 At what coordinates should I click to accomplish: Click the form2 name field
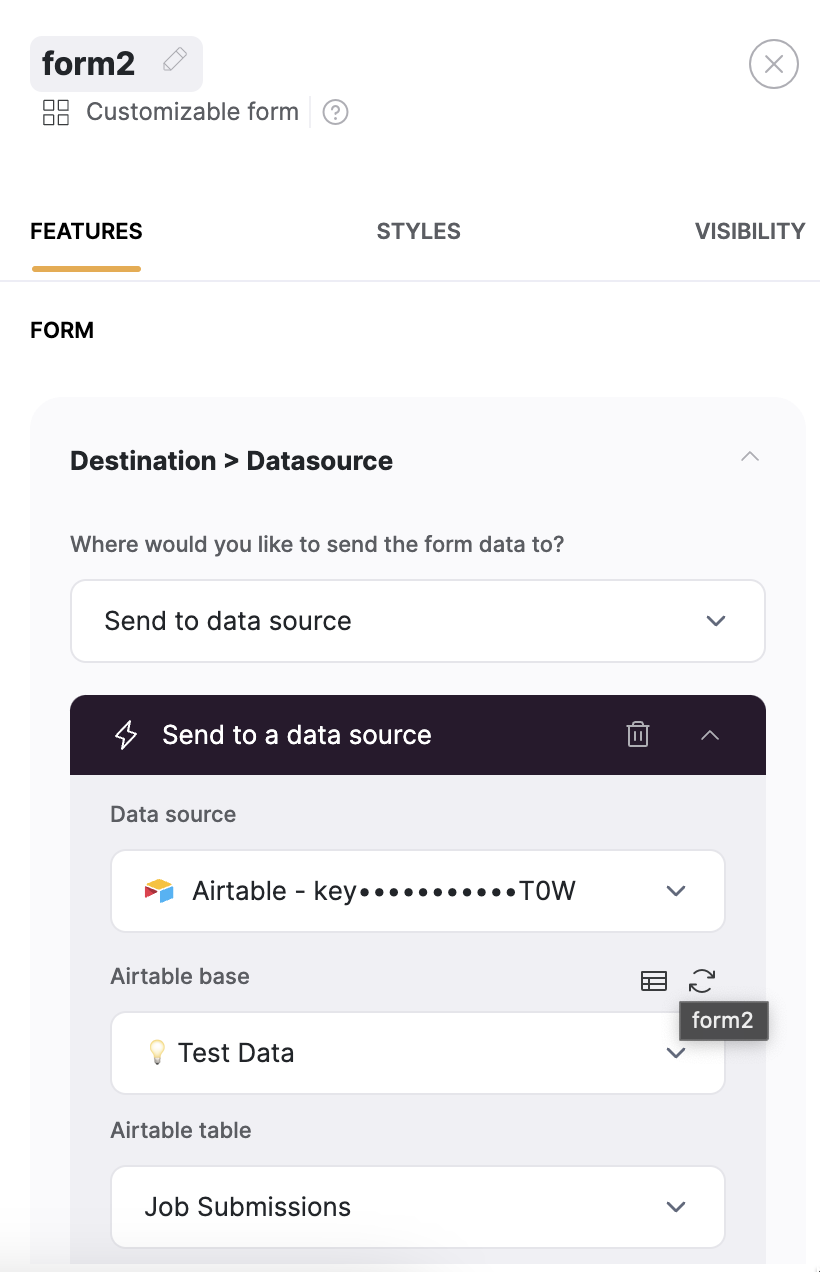[90, 62]
